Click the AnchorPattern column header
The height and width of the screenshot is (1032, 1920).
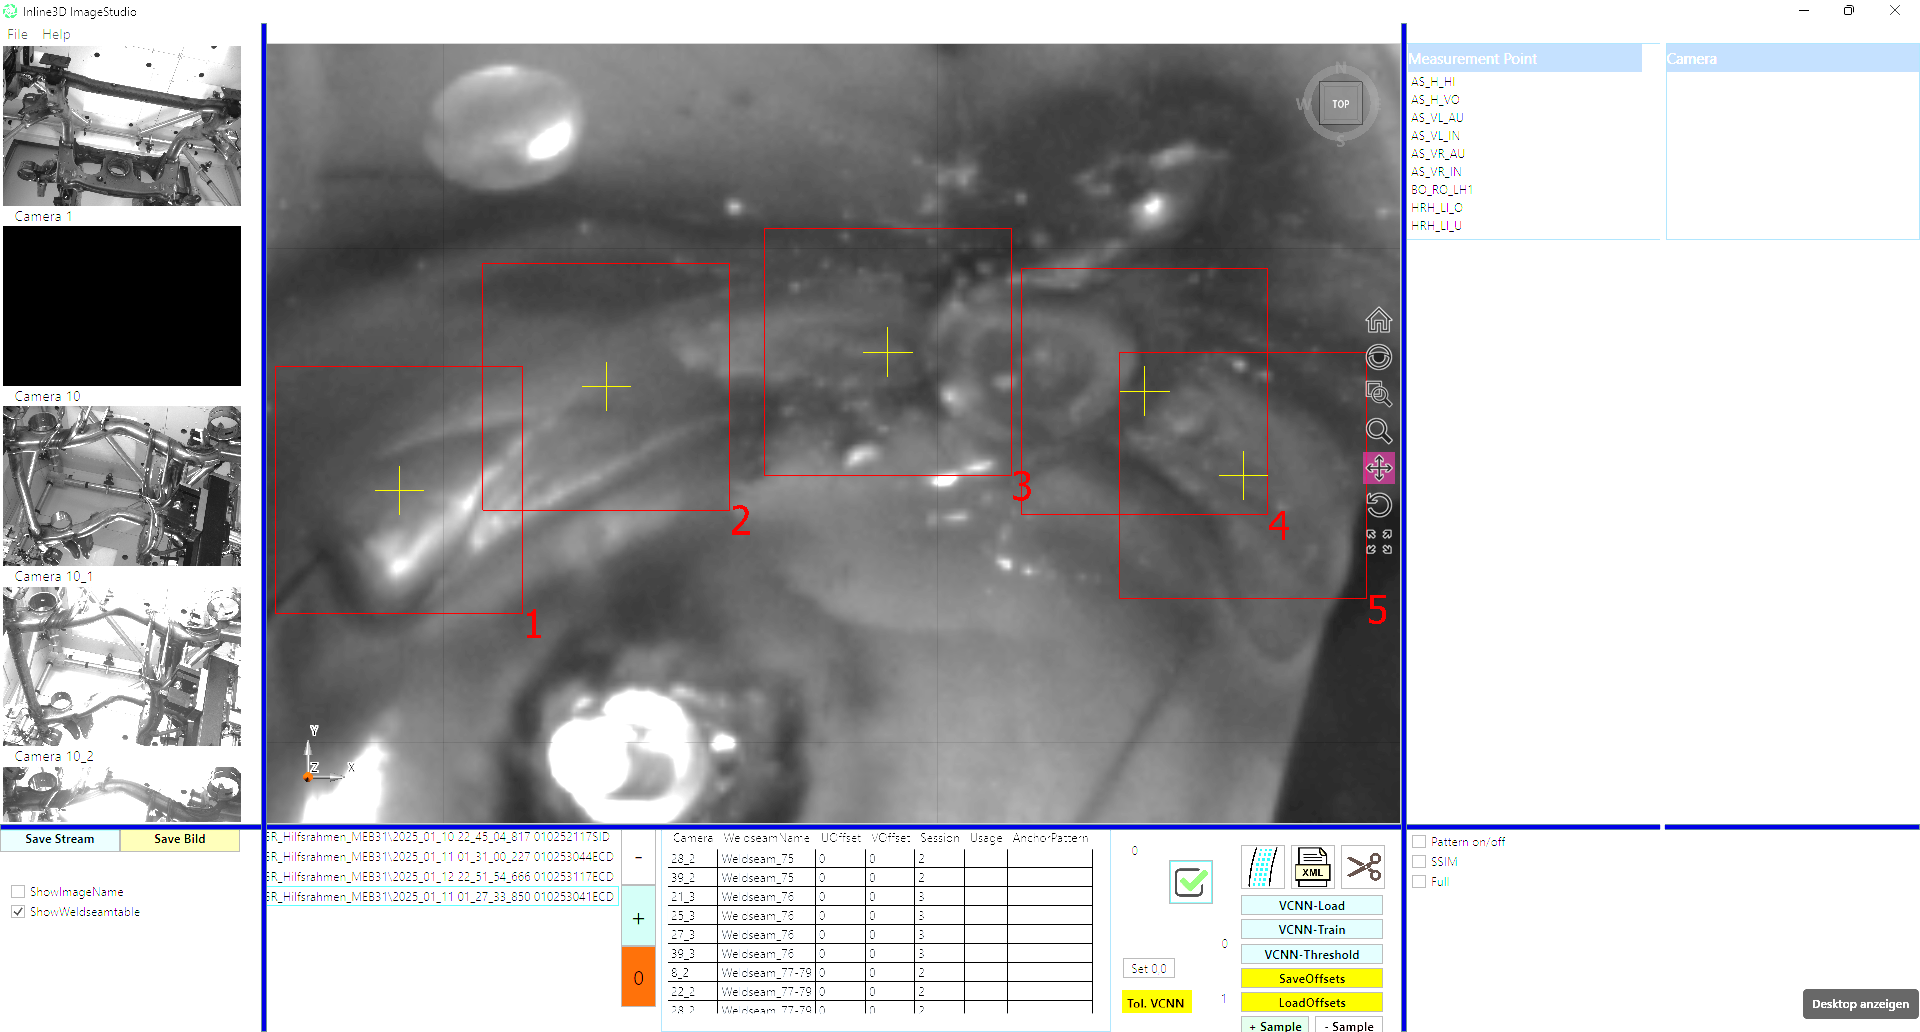coord(1050,838)
